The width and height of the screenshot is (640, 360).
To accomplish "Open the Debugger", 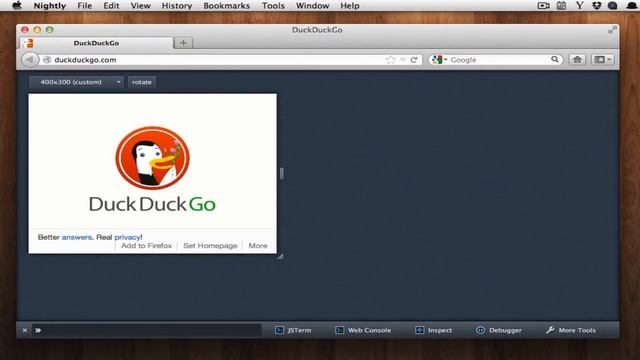I will [499, 330].
